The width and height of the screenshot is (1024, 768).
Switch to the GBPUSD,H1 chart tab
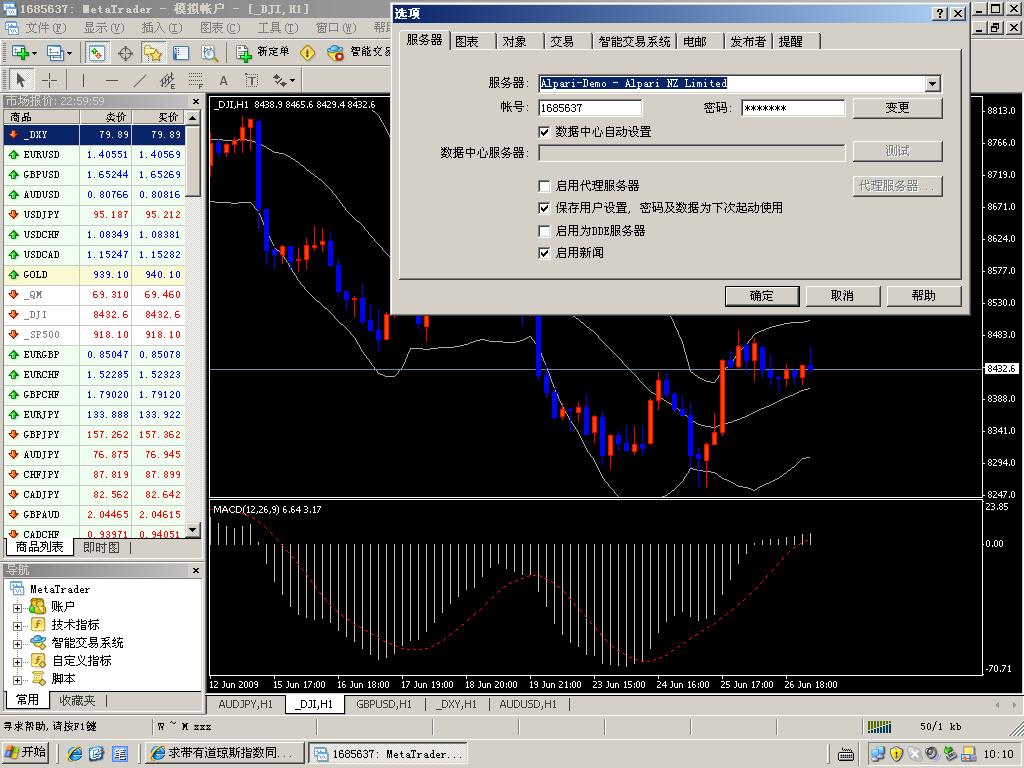pos(384,704)
